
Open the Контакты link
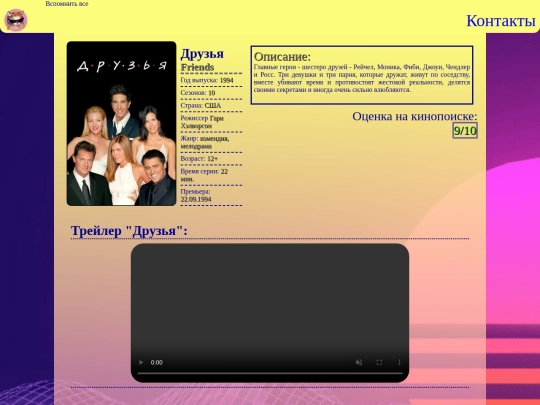tap(501, 21)
